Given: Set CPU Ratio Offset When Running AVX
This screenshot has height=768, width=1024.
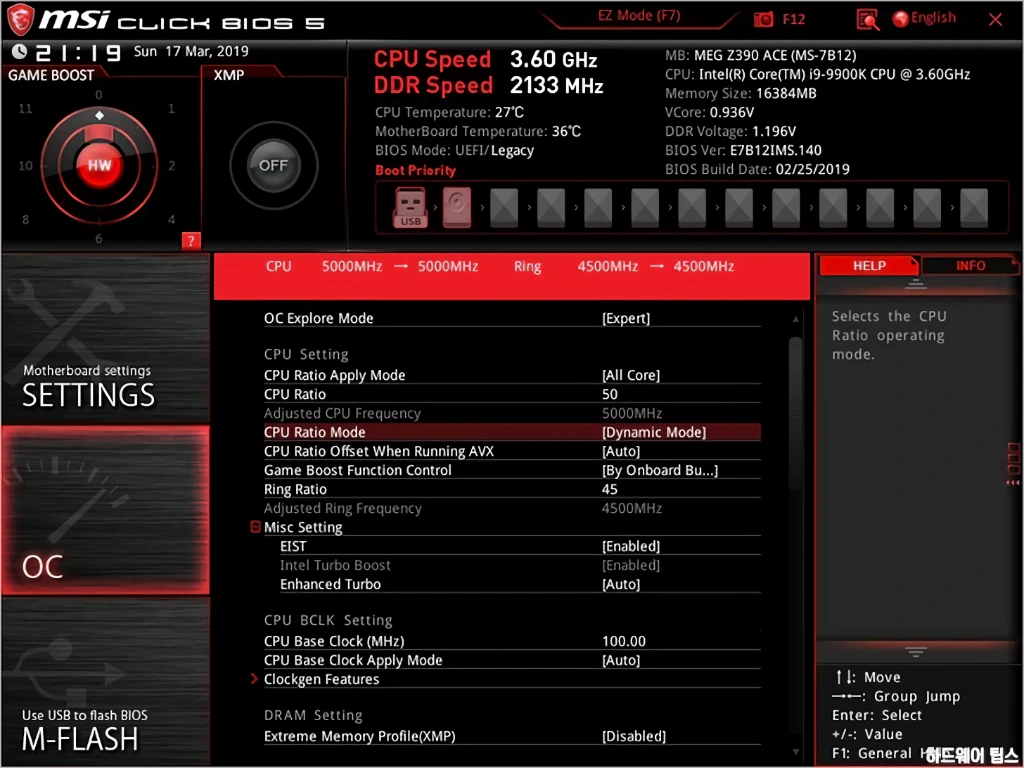Looking at the screenshot, I should (x=512, y=451).
